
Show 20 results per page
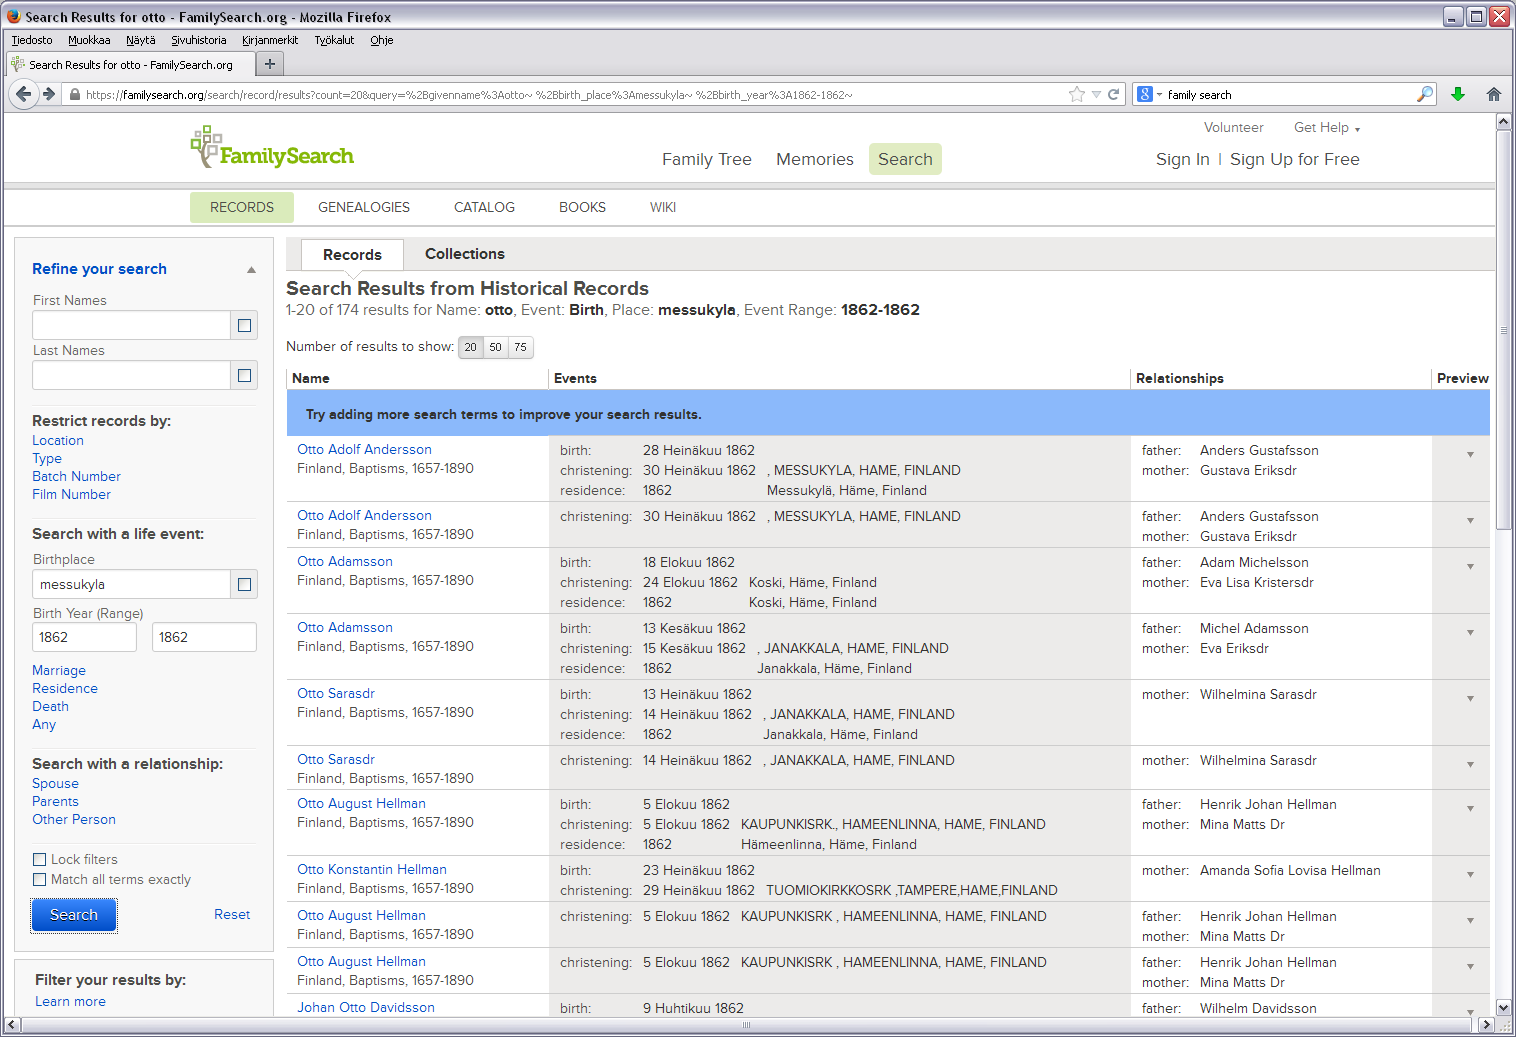pyautogui.click(x=471, y=347)
